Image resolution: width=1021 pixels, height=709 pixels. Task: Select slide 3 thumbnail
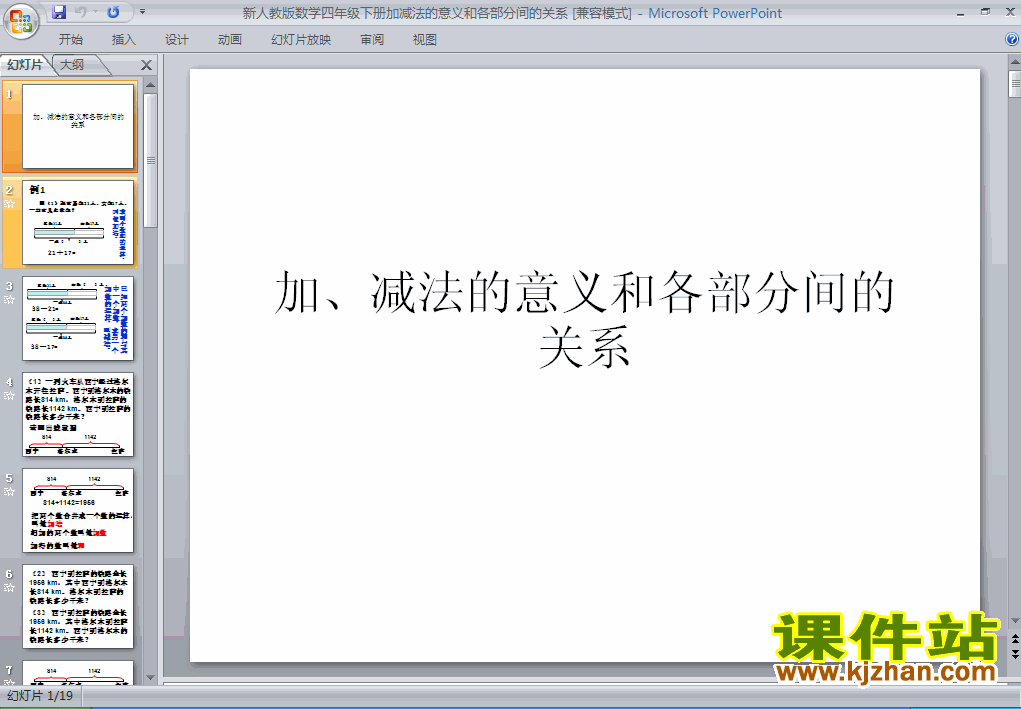coord(78,318)
